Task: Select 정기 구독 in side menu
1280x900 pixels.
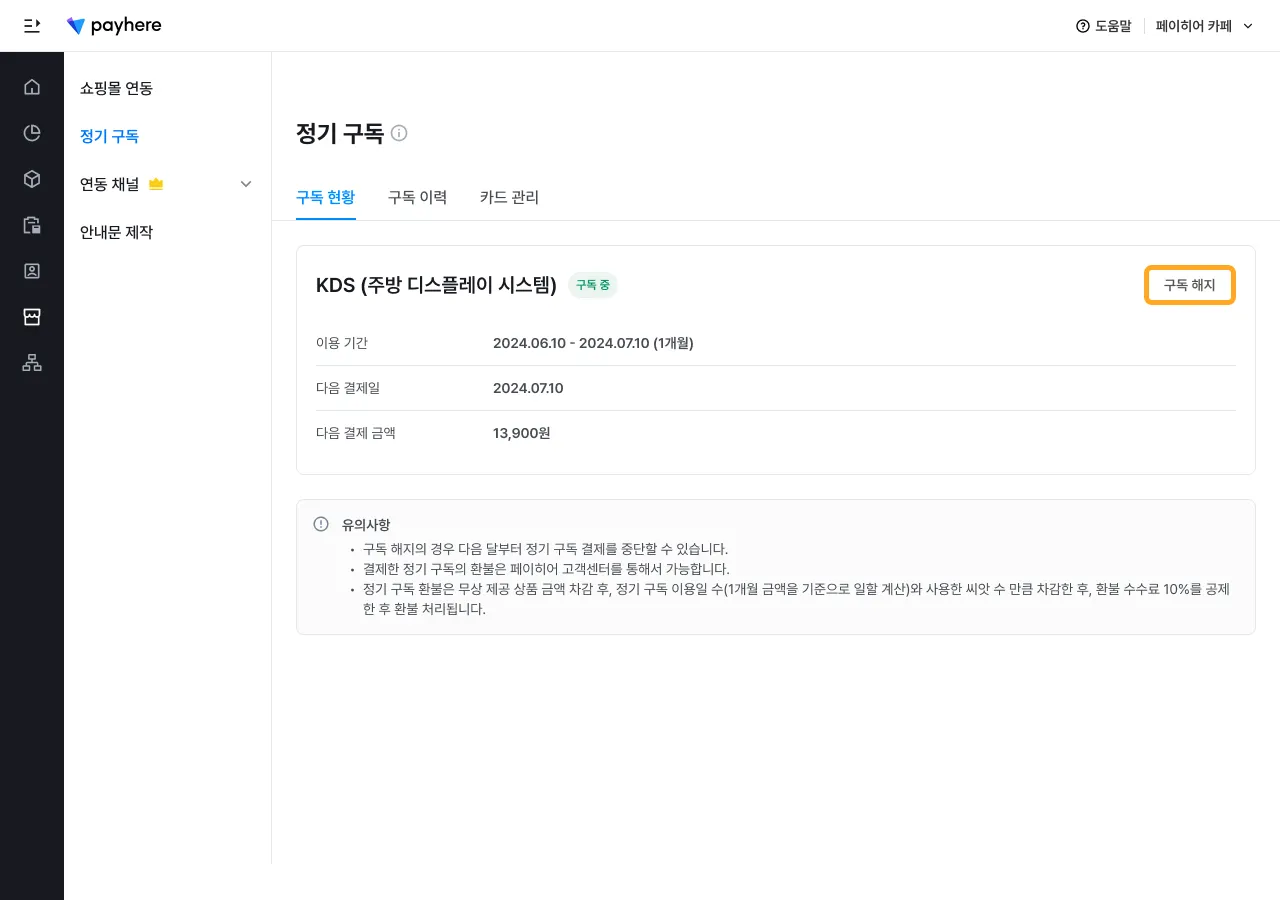Action: [109, 136]
